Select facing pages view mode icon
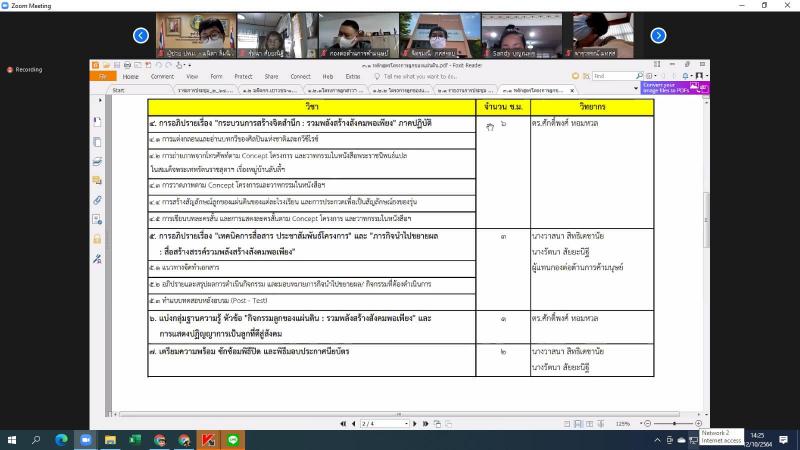 (589, 424)
